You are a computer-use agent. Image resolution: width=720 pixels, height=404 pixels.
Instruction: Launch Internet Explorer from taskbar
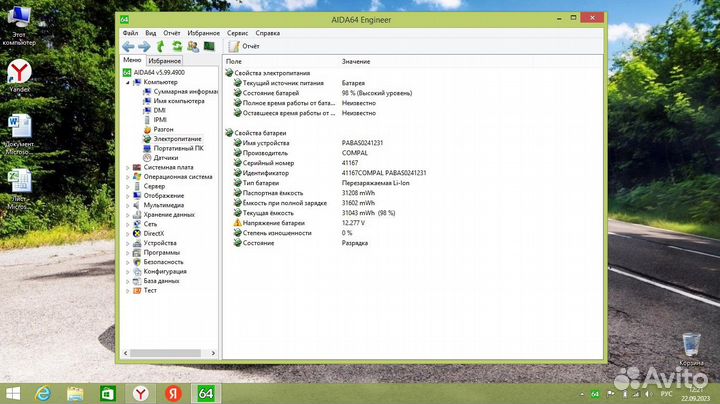click(43, 394)
